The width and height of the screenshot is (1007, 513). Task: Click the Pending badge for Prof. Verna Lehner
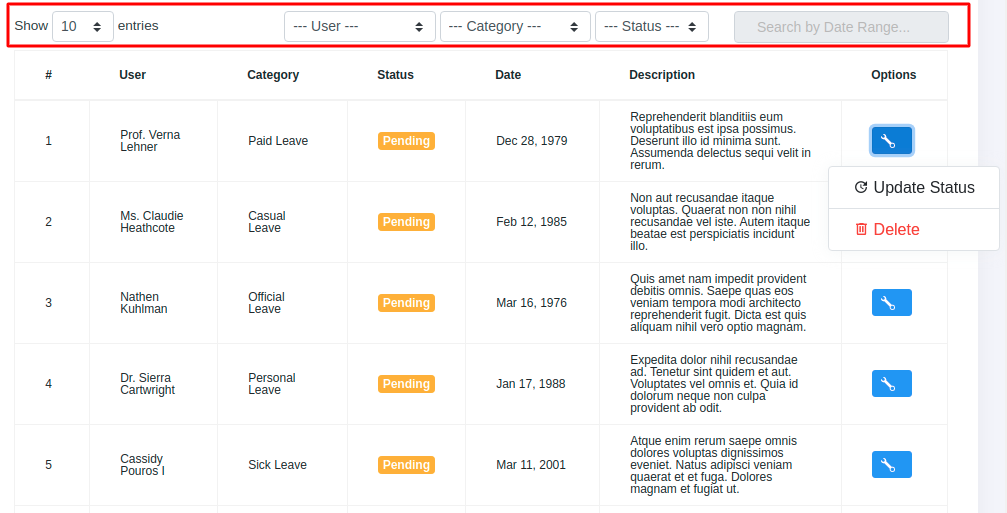[406, 141]
